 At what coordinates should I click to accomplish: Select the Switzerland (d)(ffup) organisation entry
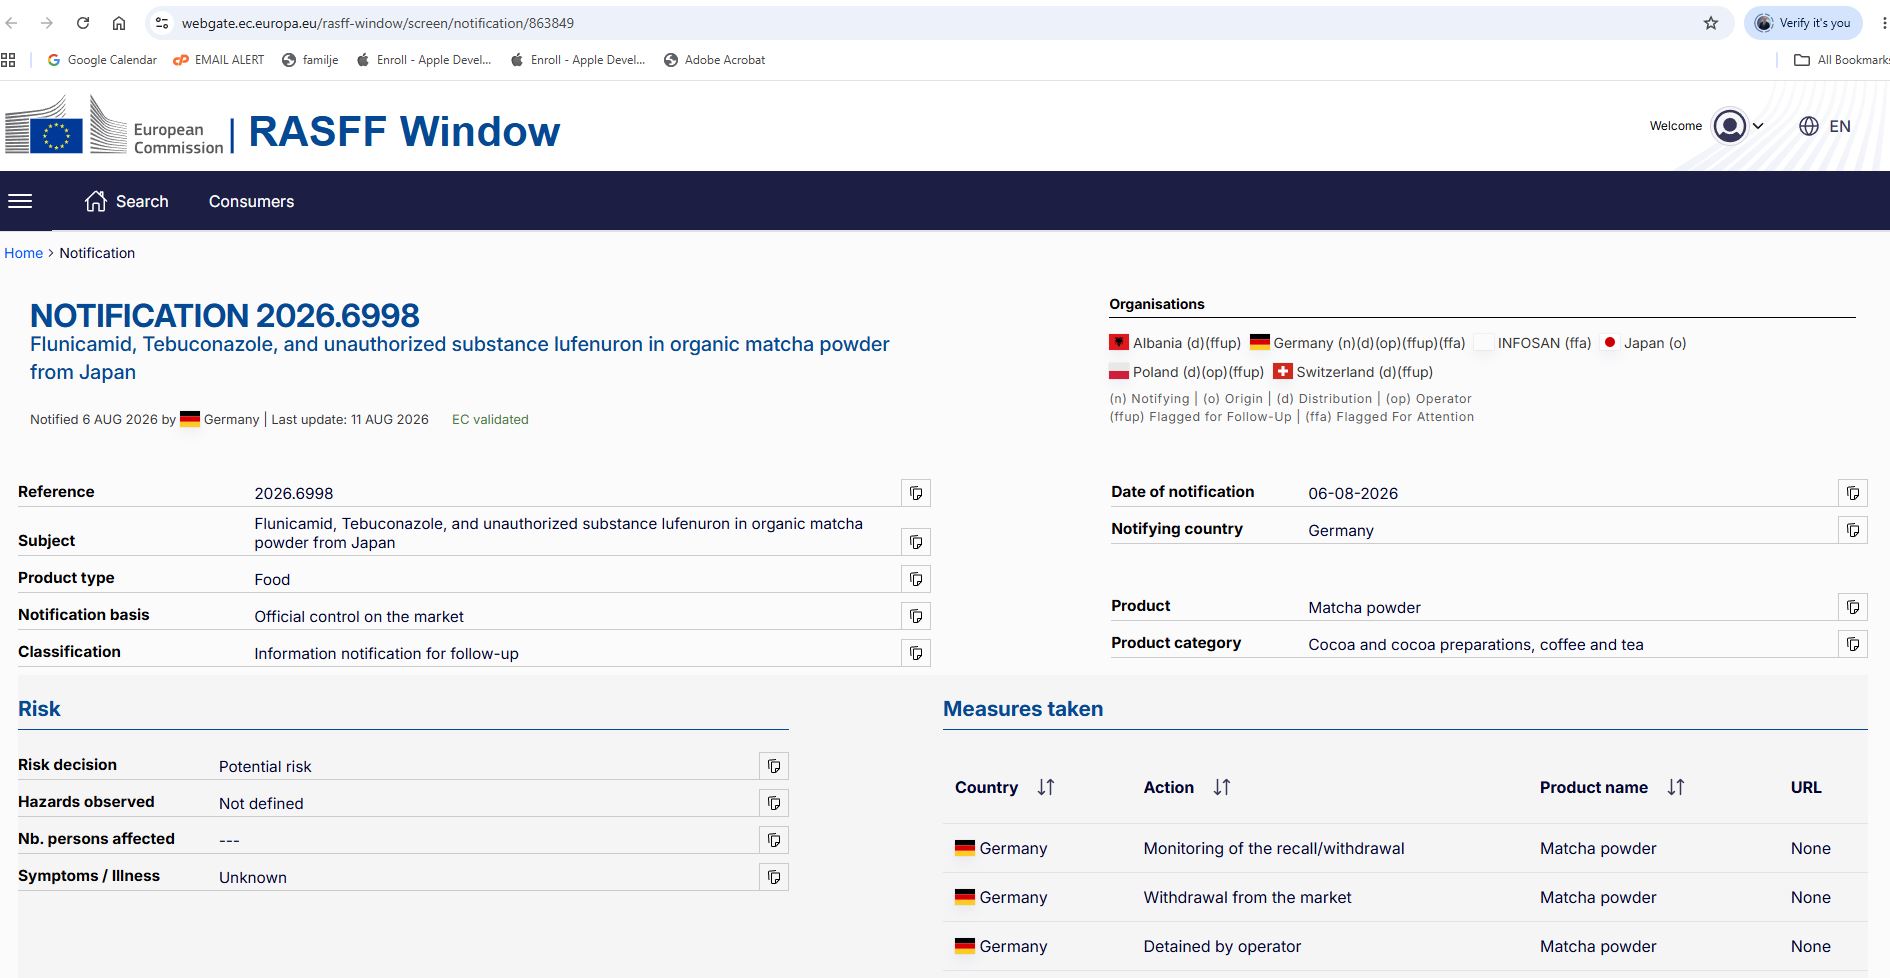point(1353,372)
